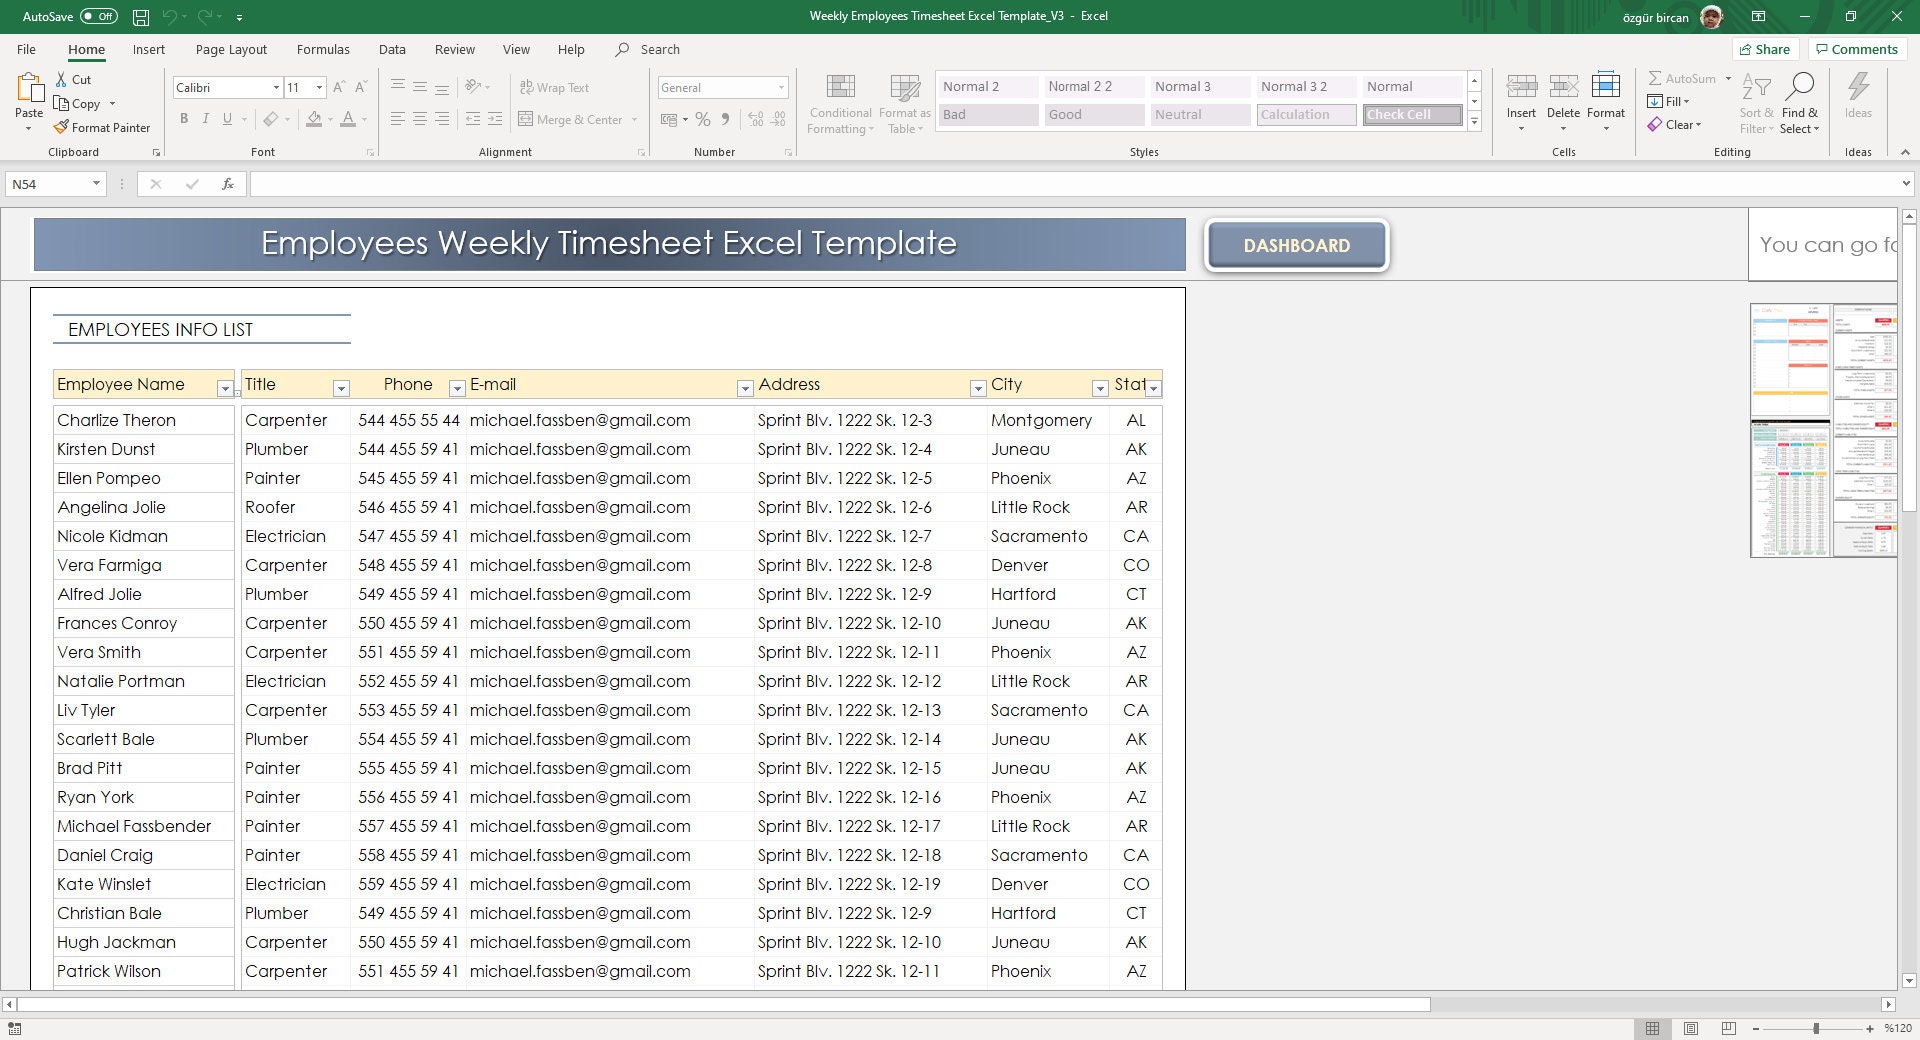Click the Delete cells icon
Viewport: 1920px width, 1040px height.
[1563, 87]
